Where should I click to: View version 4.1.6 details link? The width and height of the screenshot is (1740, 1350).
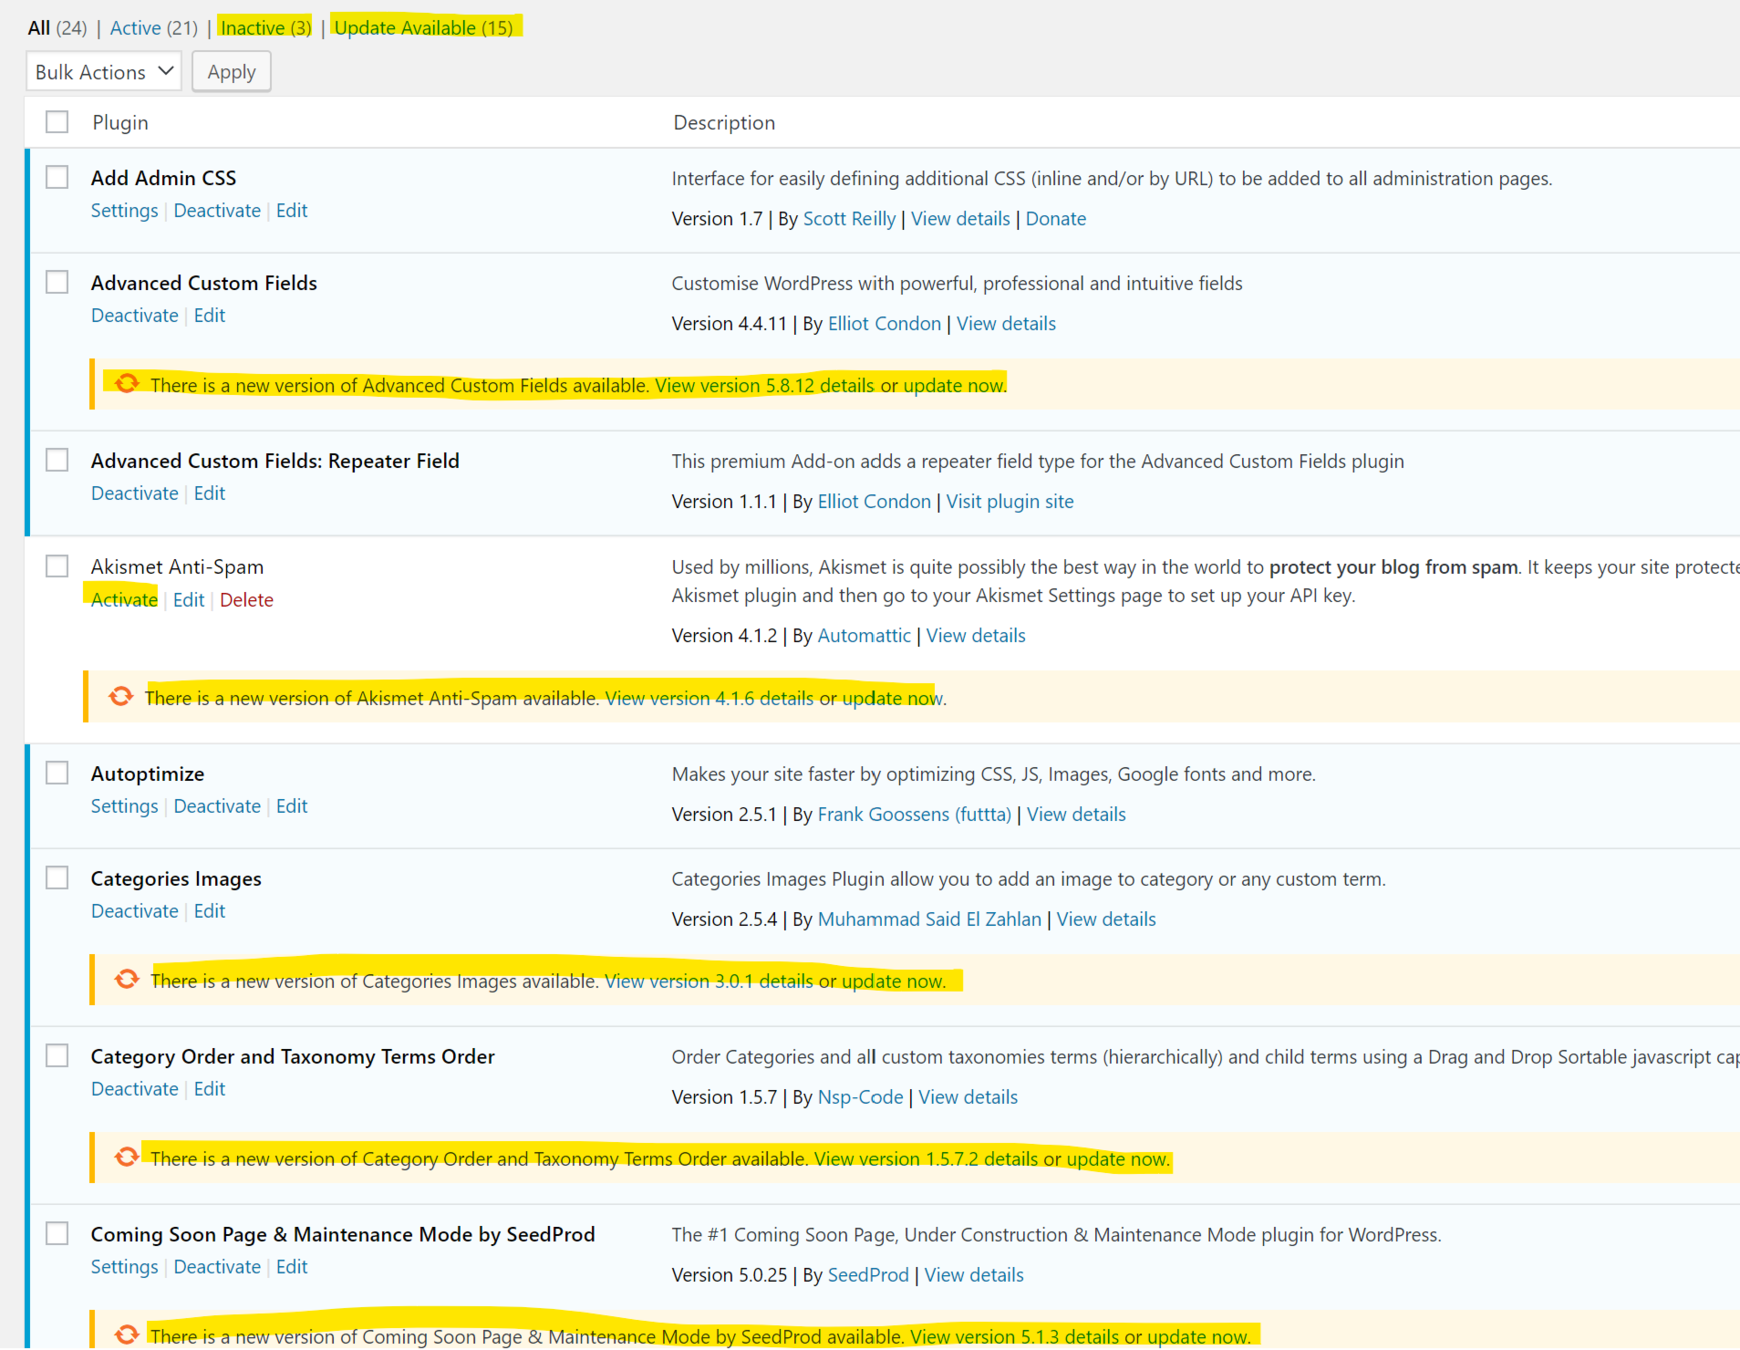709,698
